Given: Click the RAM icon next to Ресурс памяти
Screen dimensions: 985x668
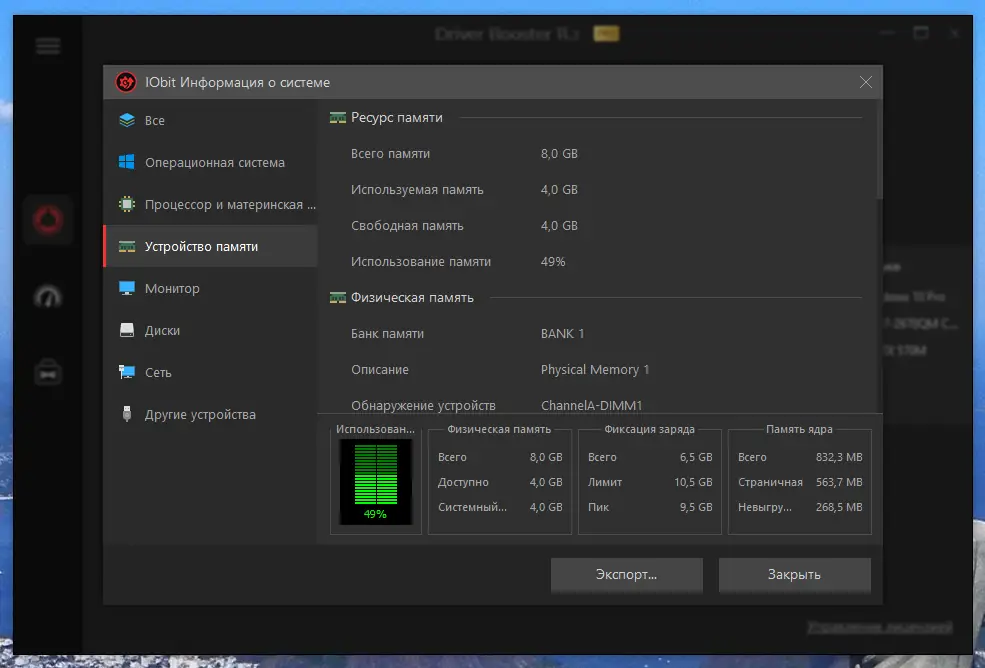Looking at the screenshot, I should pyautogui.click(x=338, y=118).
